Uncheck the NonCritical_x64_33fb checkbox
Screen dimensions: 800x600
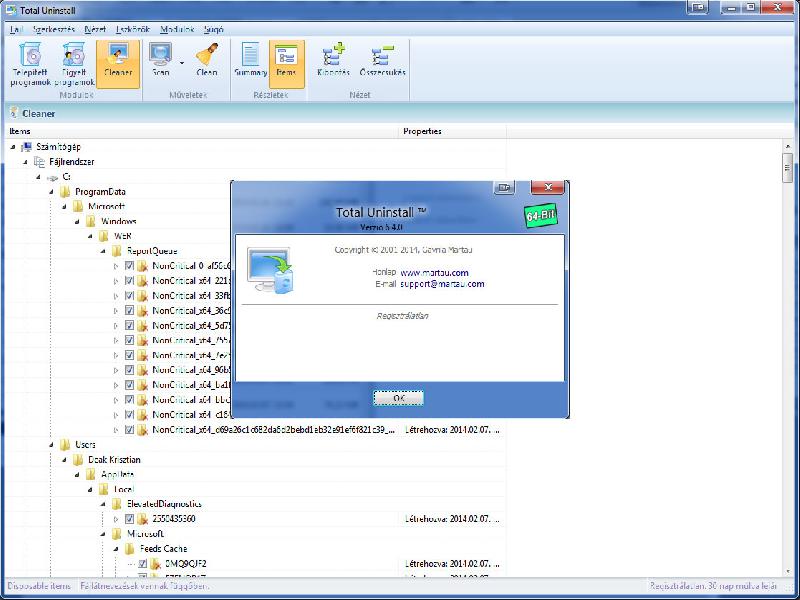129,295
